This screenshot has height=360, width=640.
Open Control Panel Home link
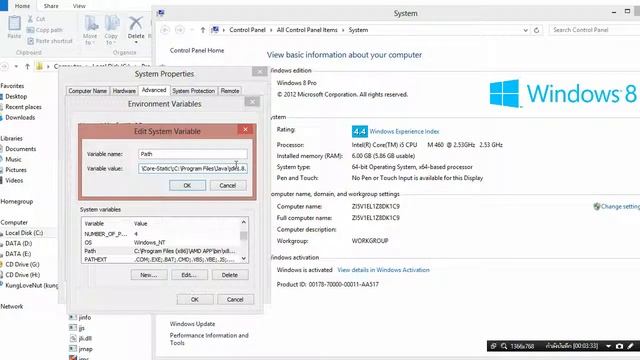(197, 51)
